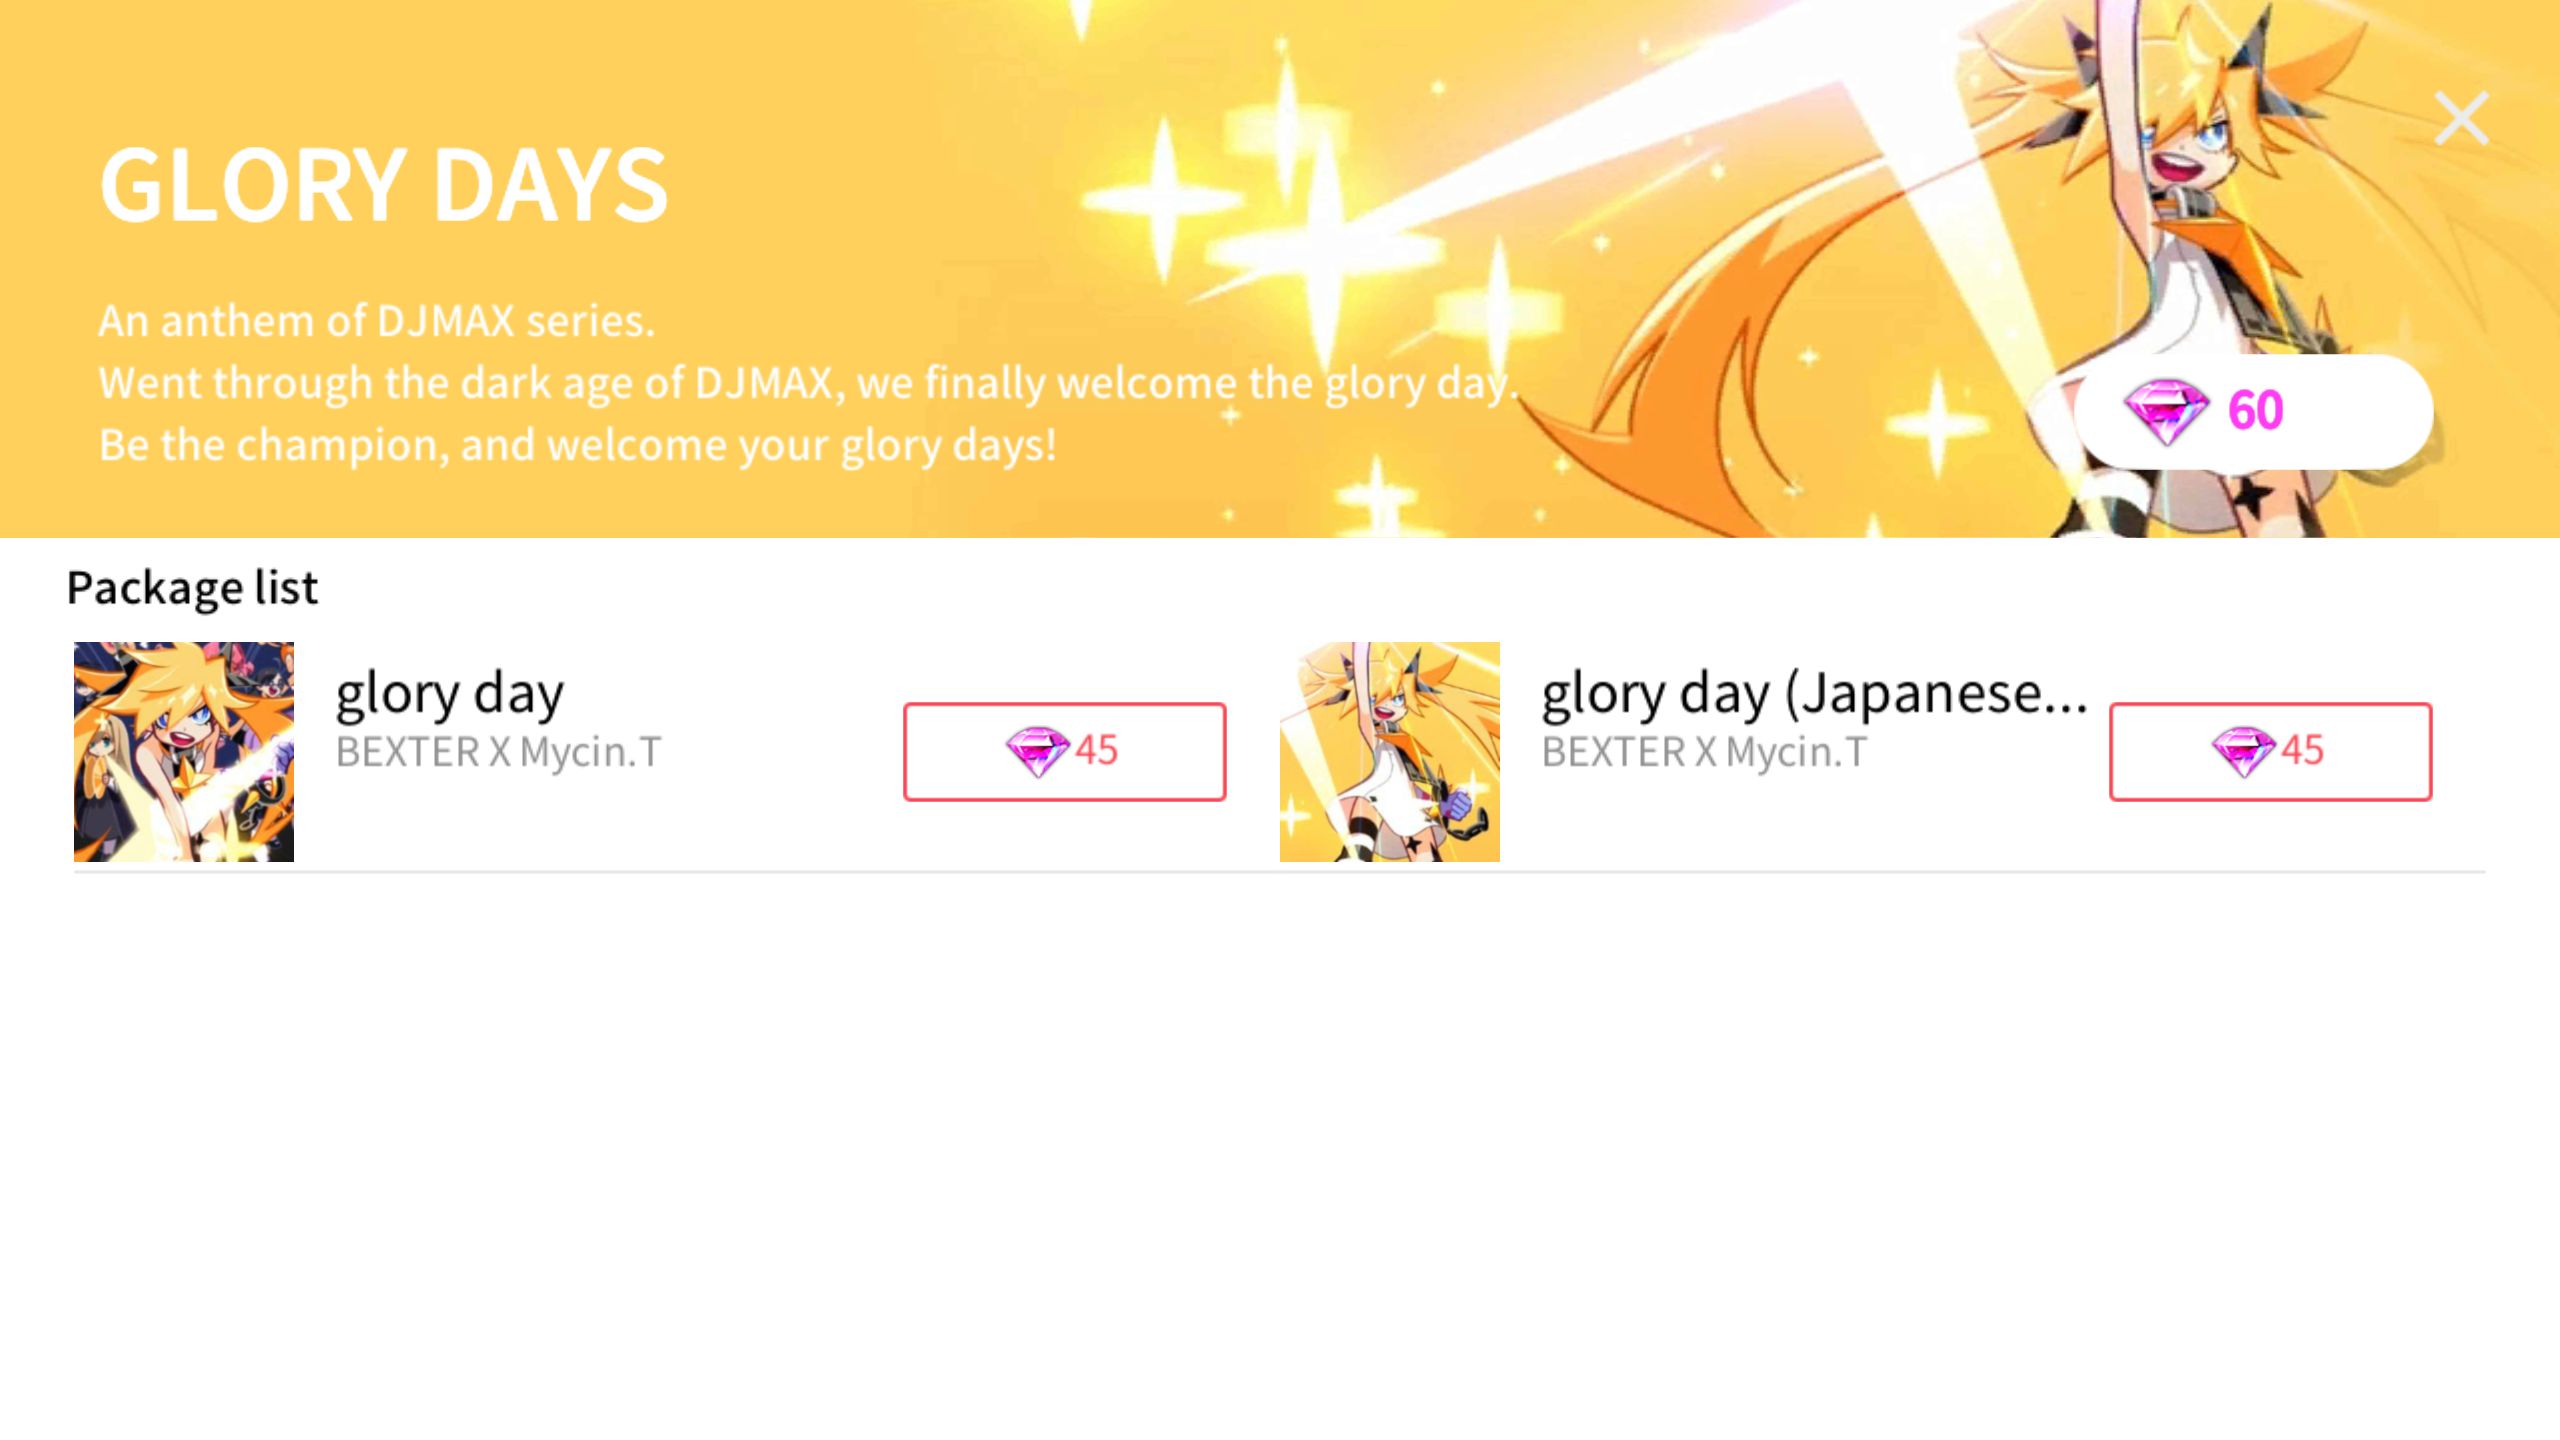Viewport: 2560px width, 1440px height.
Task: Open the Japanese version album art thumbnail
Action: [x=1390, y=752]
